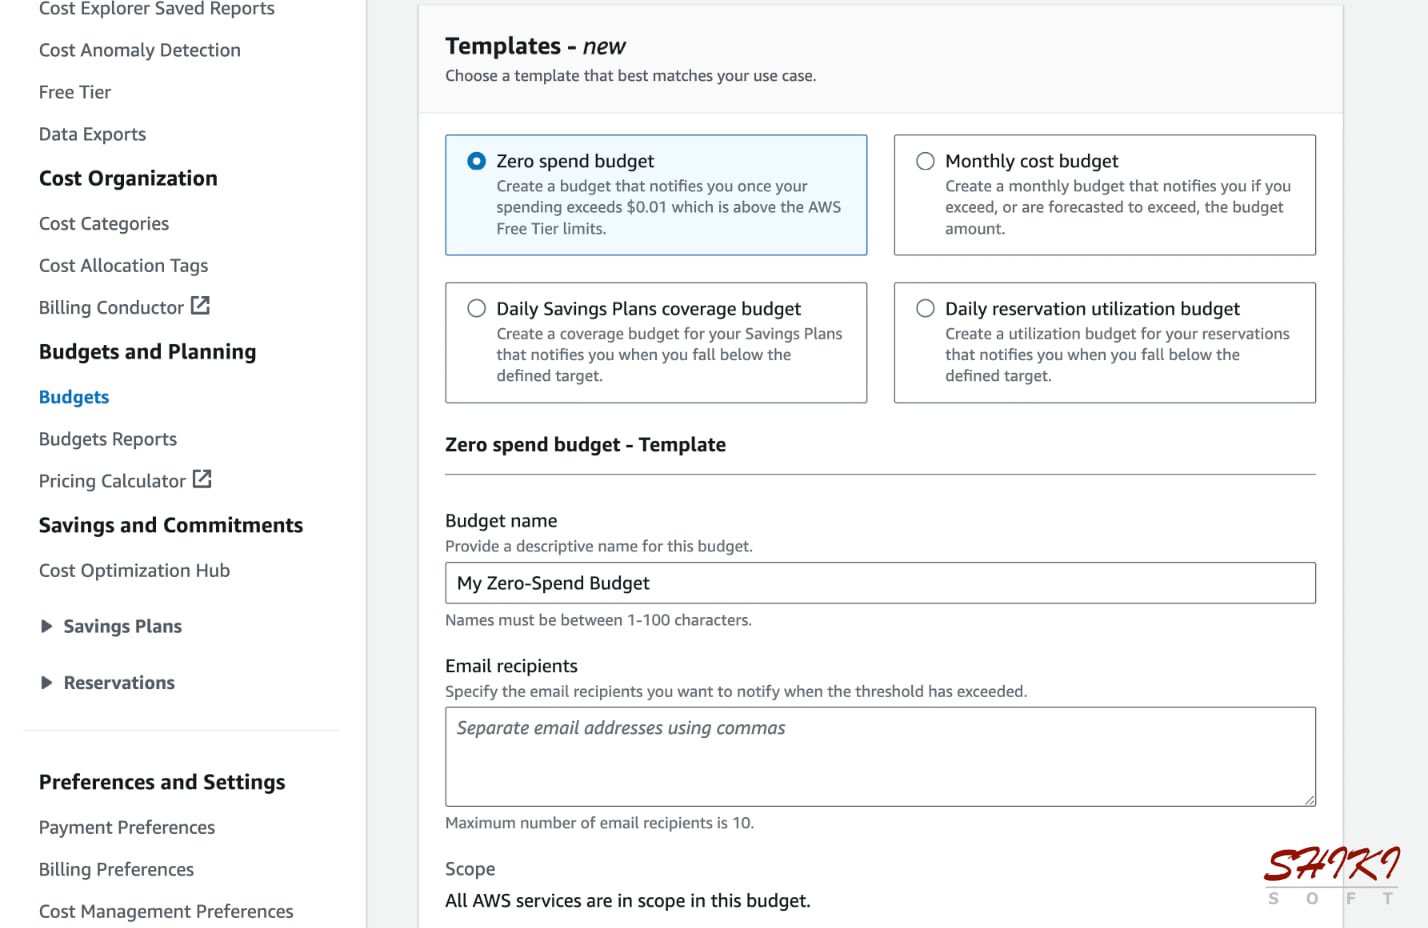Screen dimensions: 1428x928
Task: Open Pricing Calculator link
Action: click(x=112, y=481)
